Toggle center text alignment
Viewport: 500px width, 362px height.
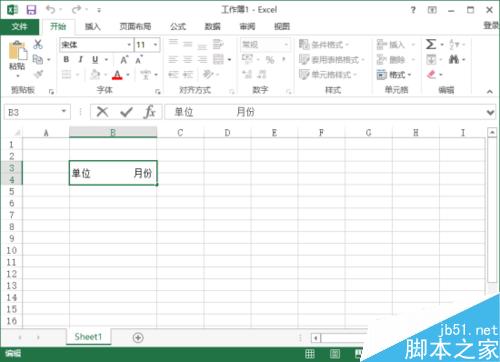point(188,60)
